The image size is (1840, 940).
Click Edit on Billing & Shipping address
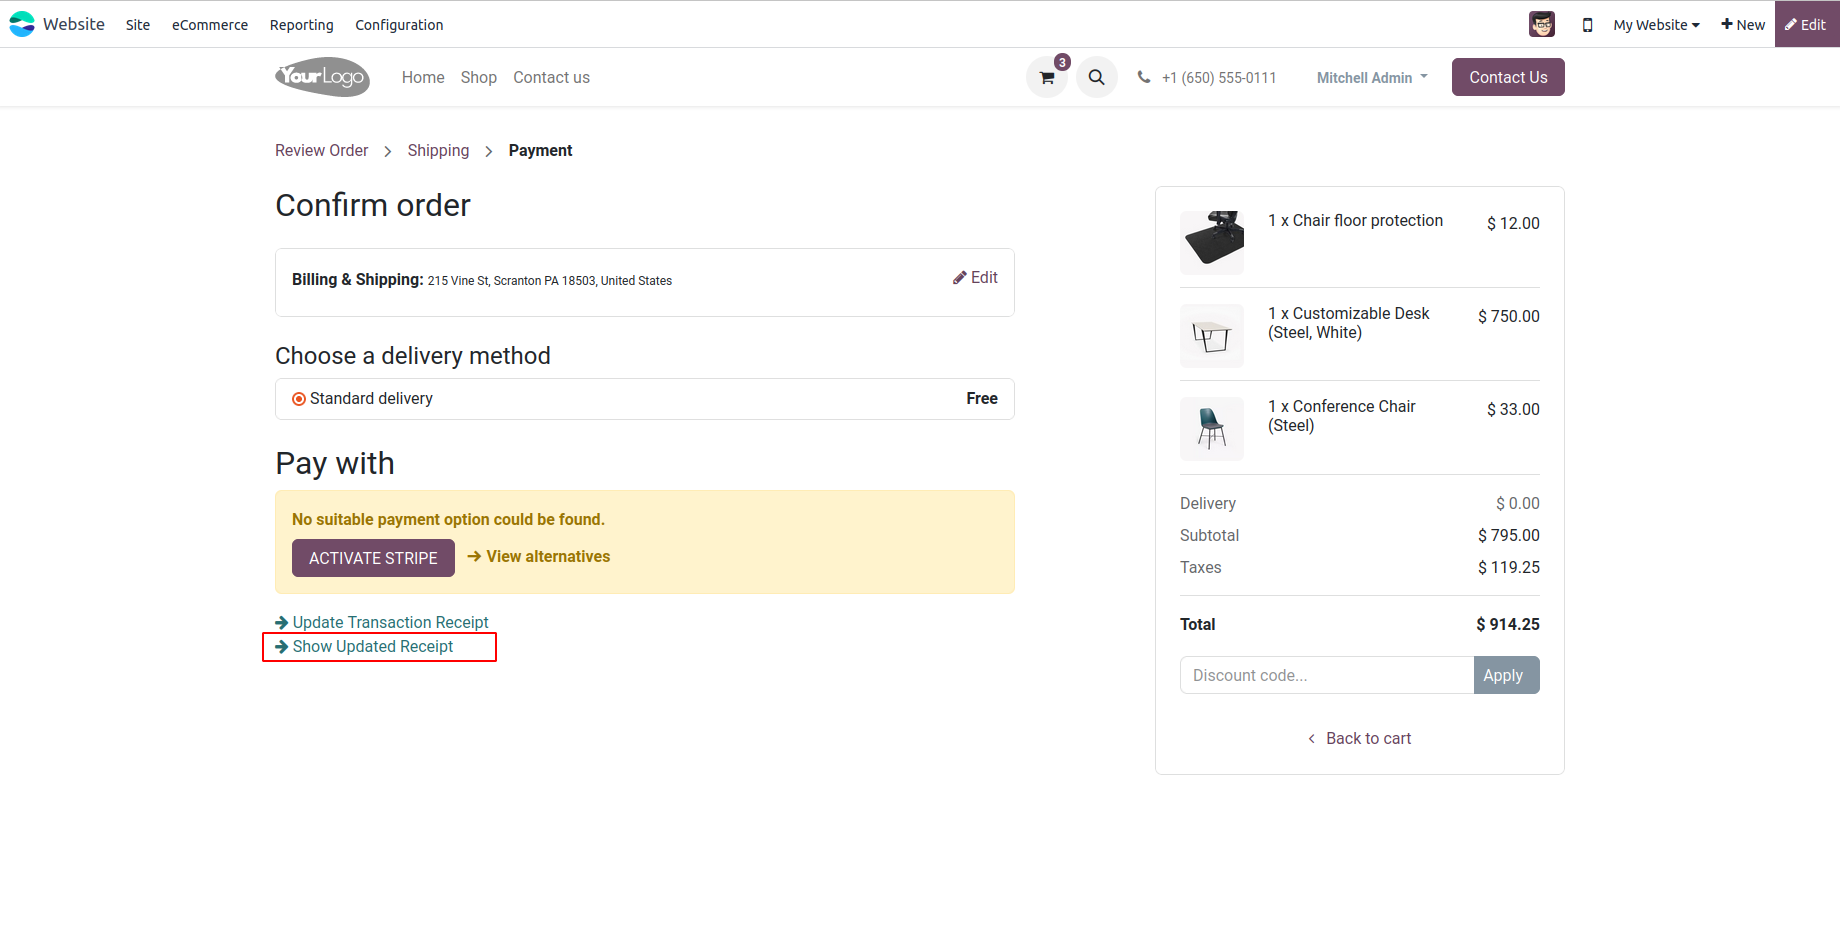[x=975, y=278]
